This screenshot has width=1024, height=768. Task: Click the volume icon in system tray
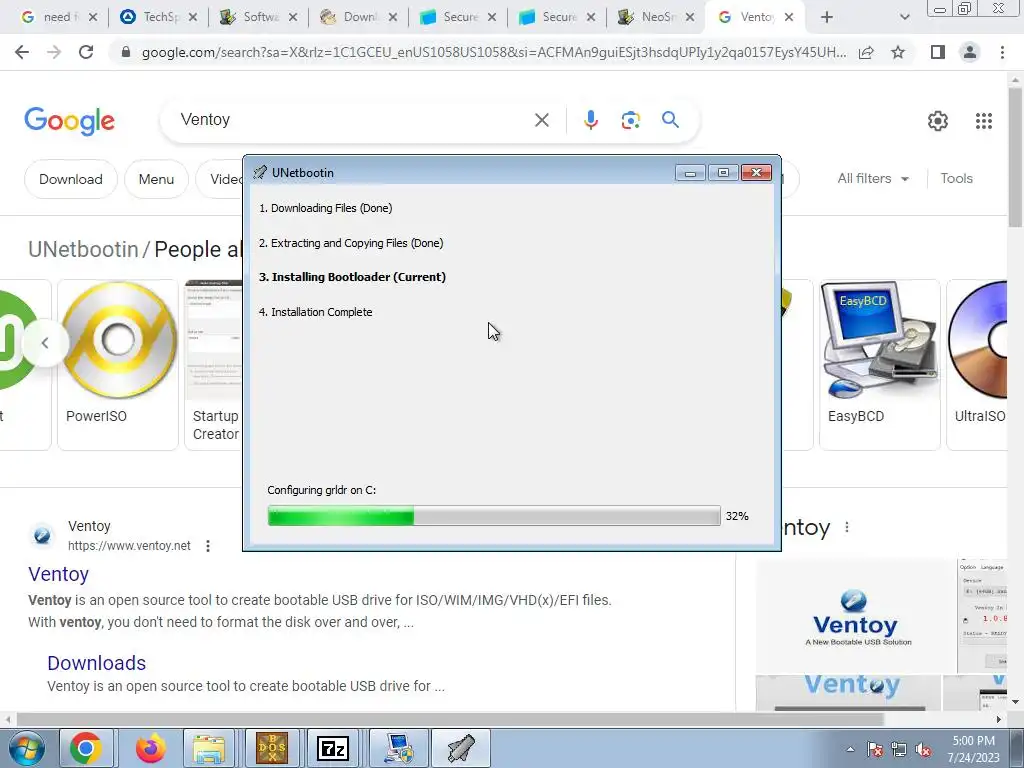point(923,750)
